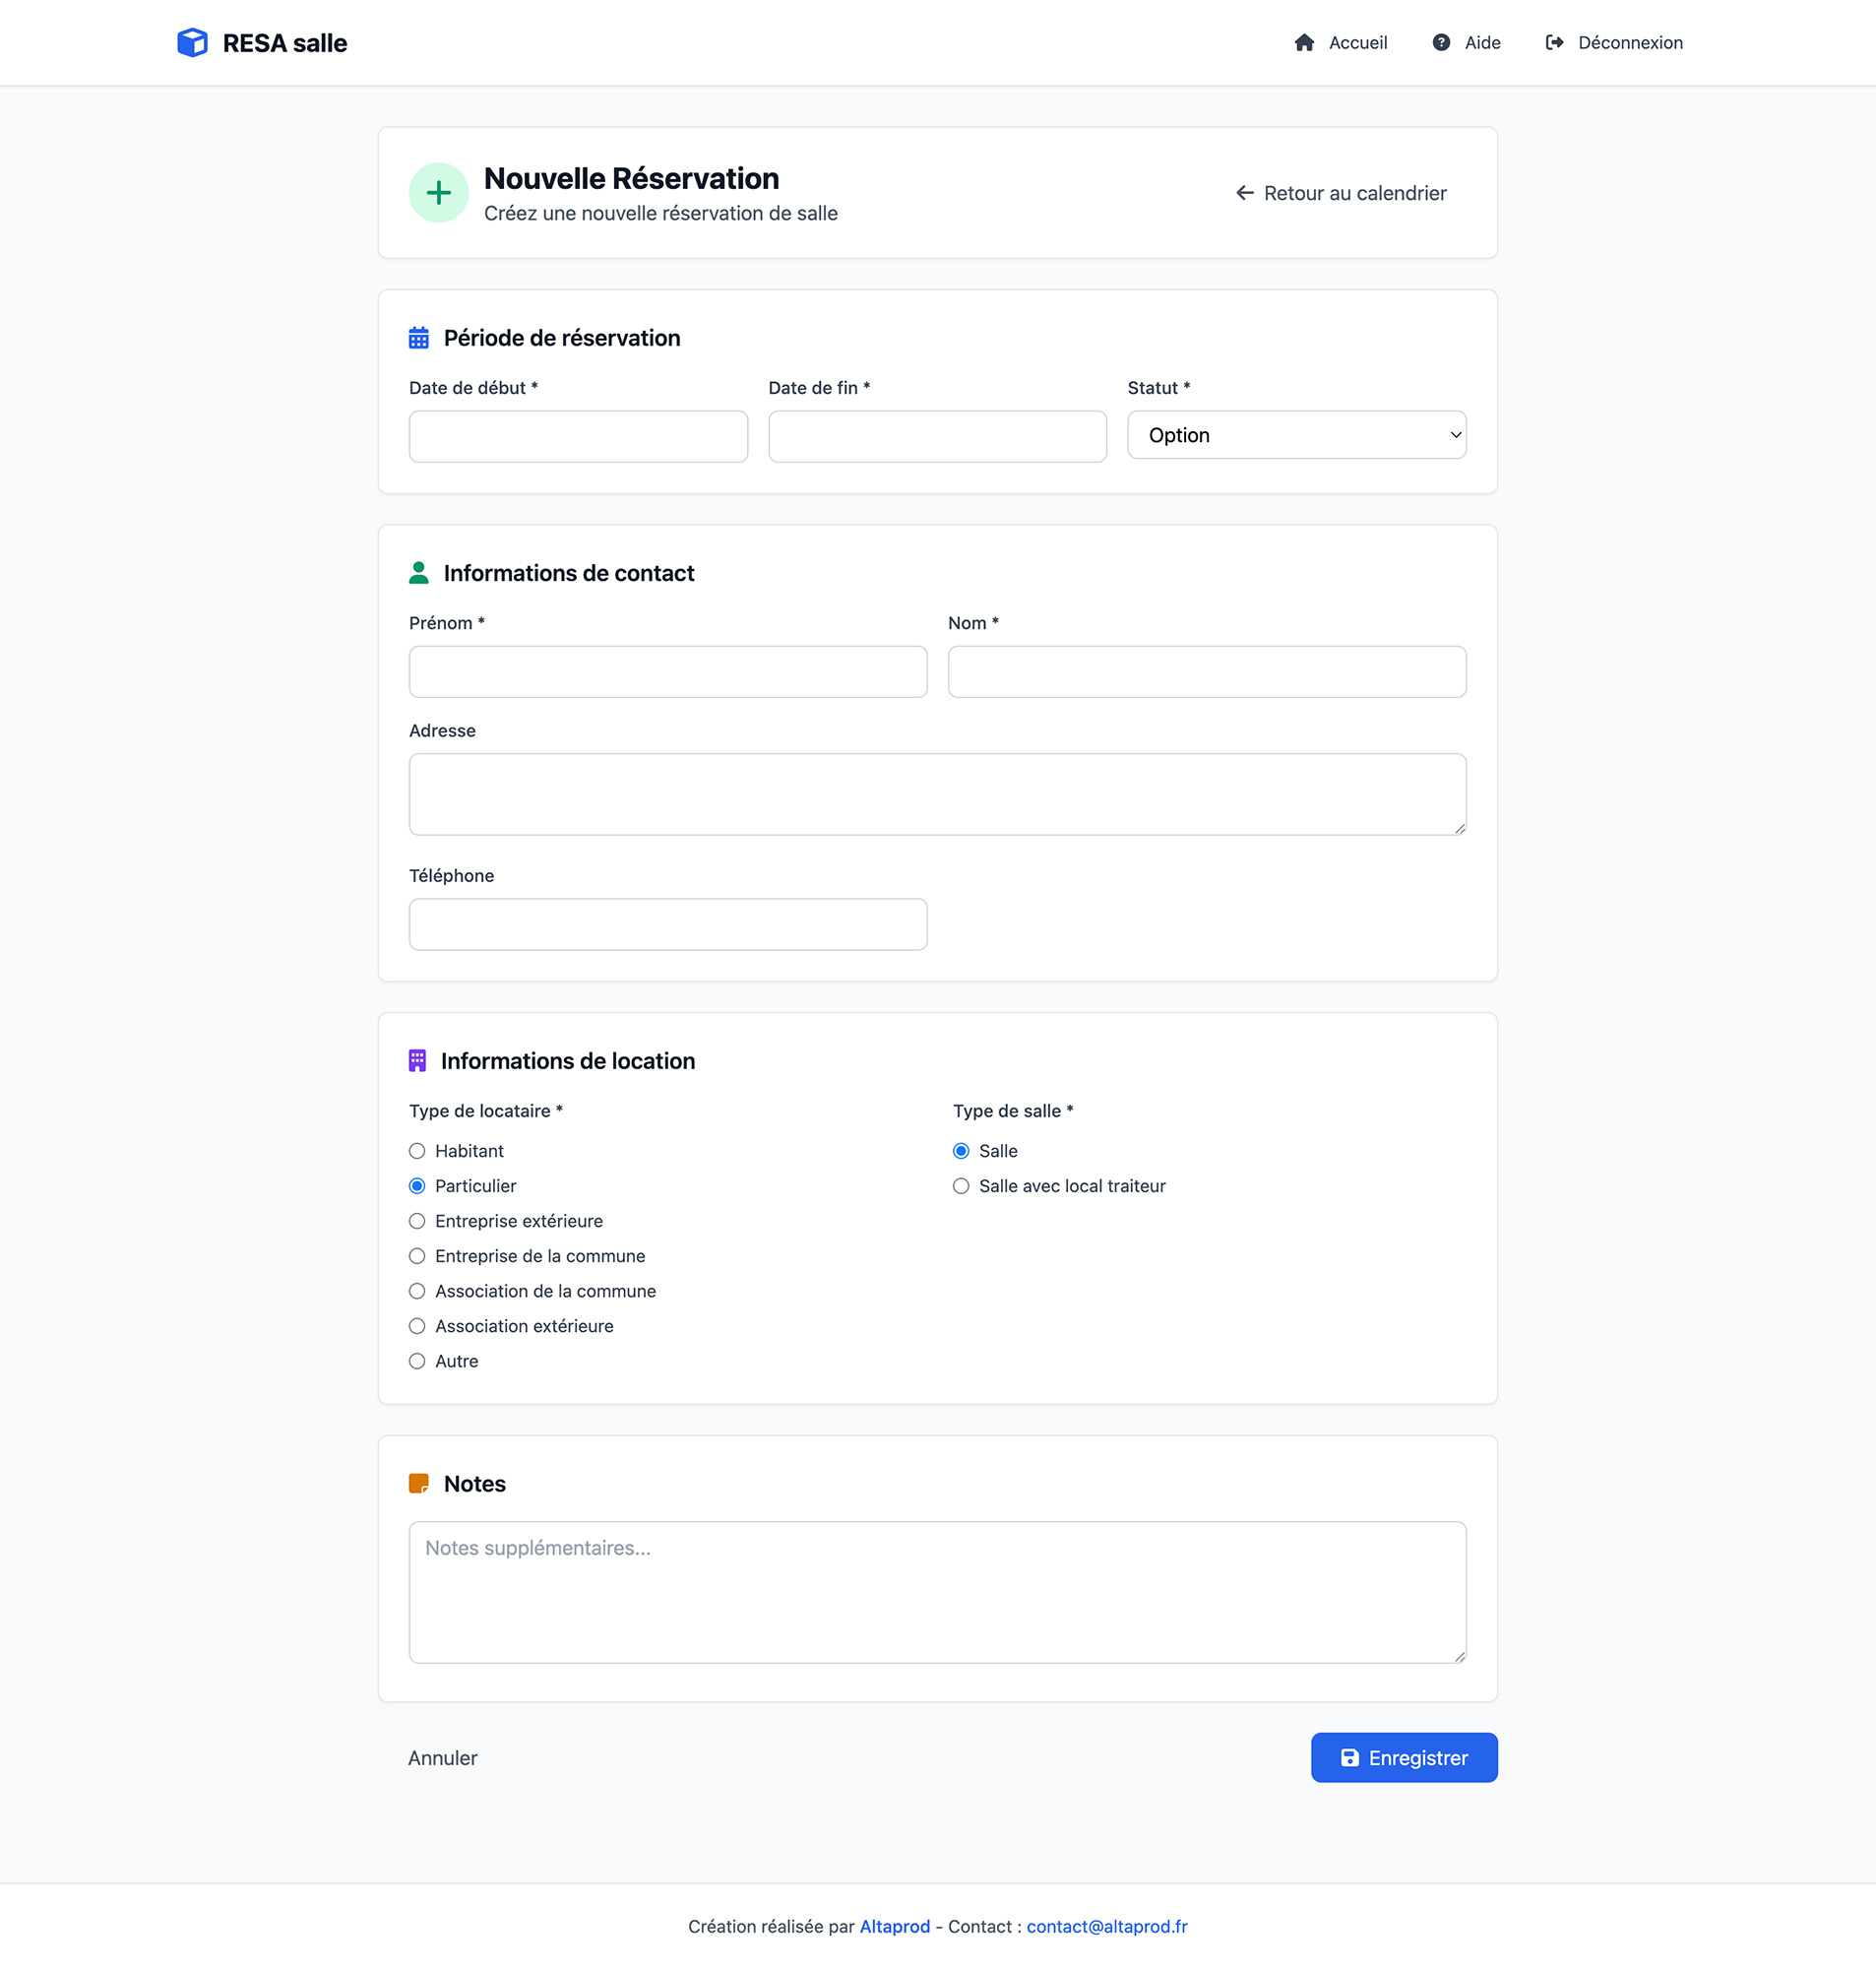Click the question mark Aide icon
This screenshot has height=1969, width=1876.
(x=1441, y=43)
